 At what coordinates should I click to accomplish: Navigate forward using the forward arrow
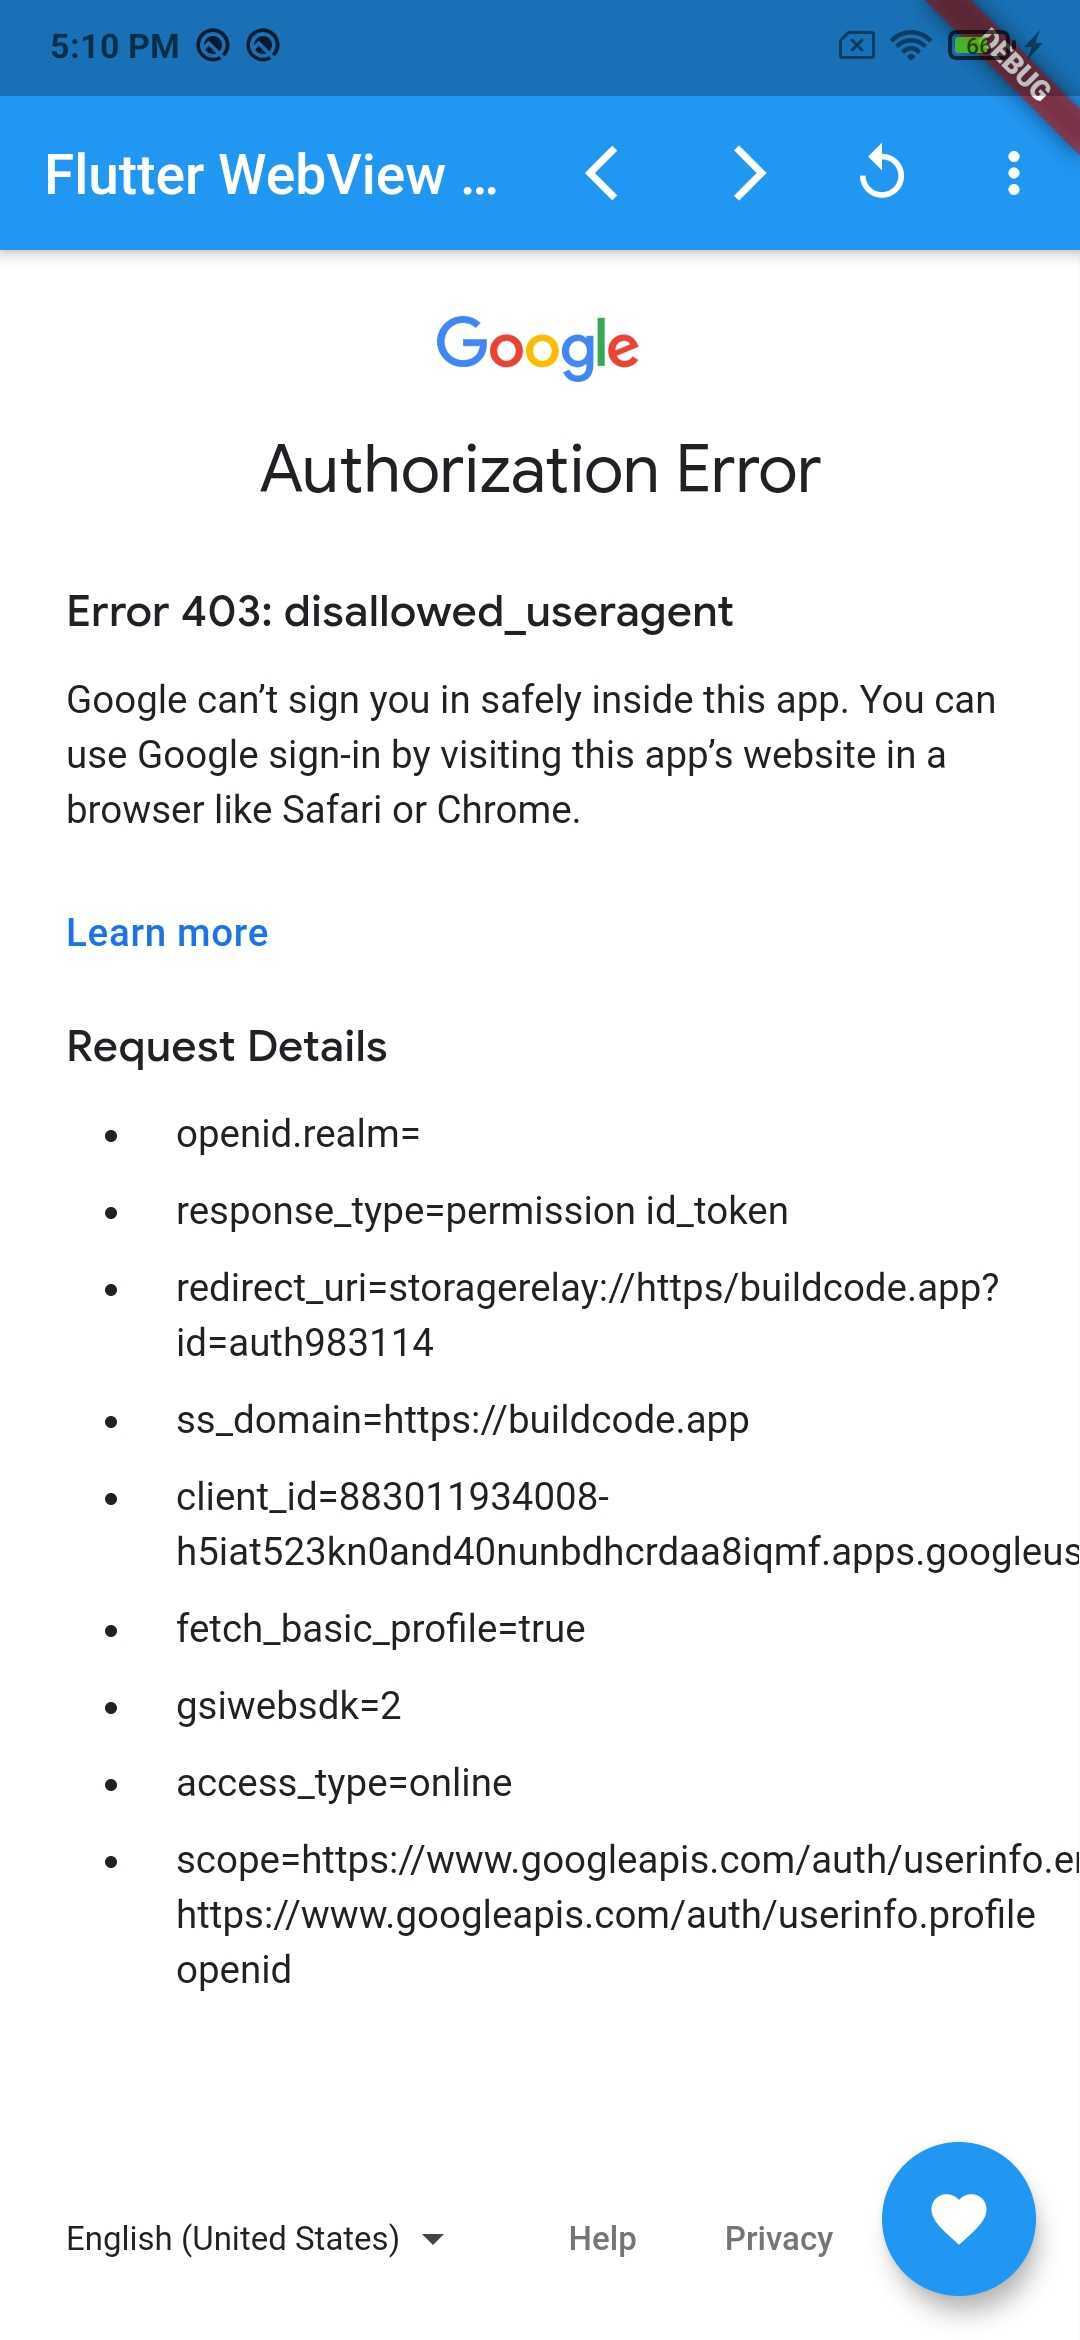click(x=748, y=172)
